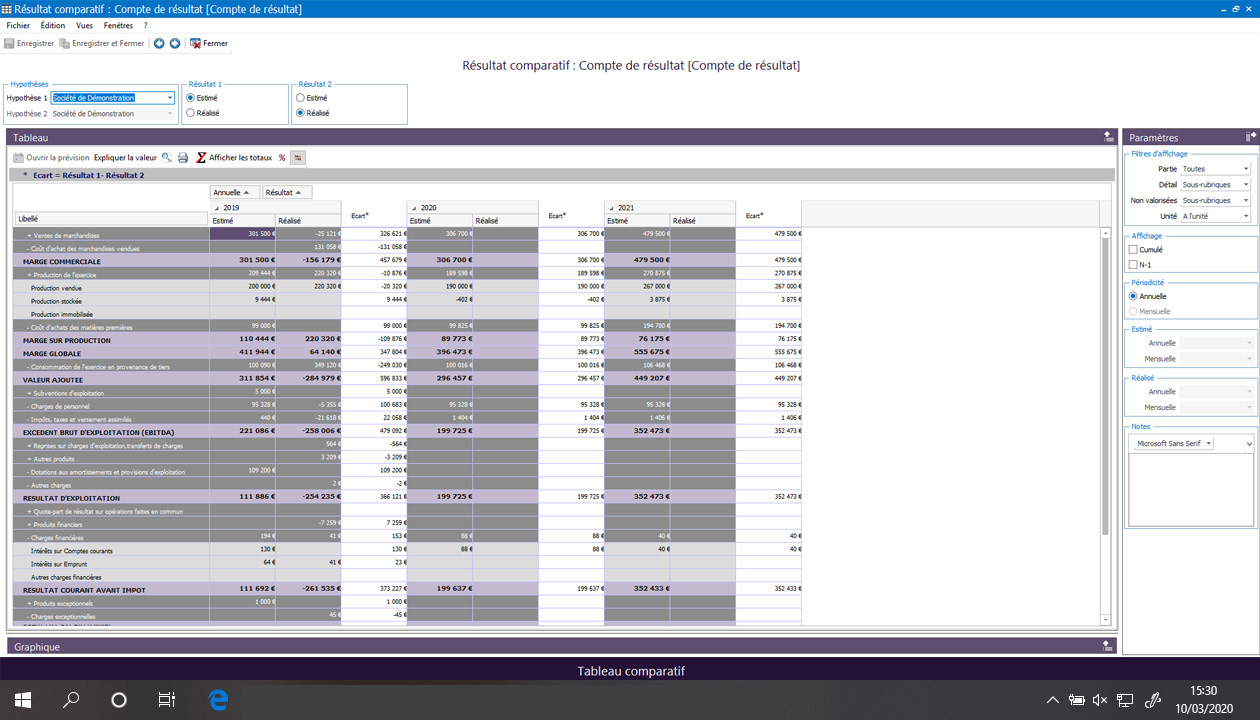Toggle the red percent display icon
The height and width of the screenshot is (720, 1260).
pyautogui.click(x=282, y=158)
